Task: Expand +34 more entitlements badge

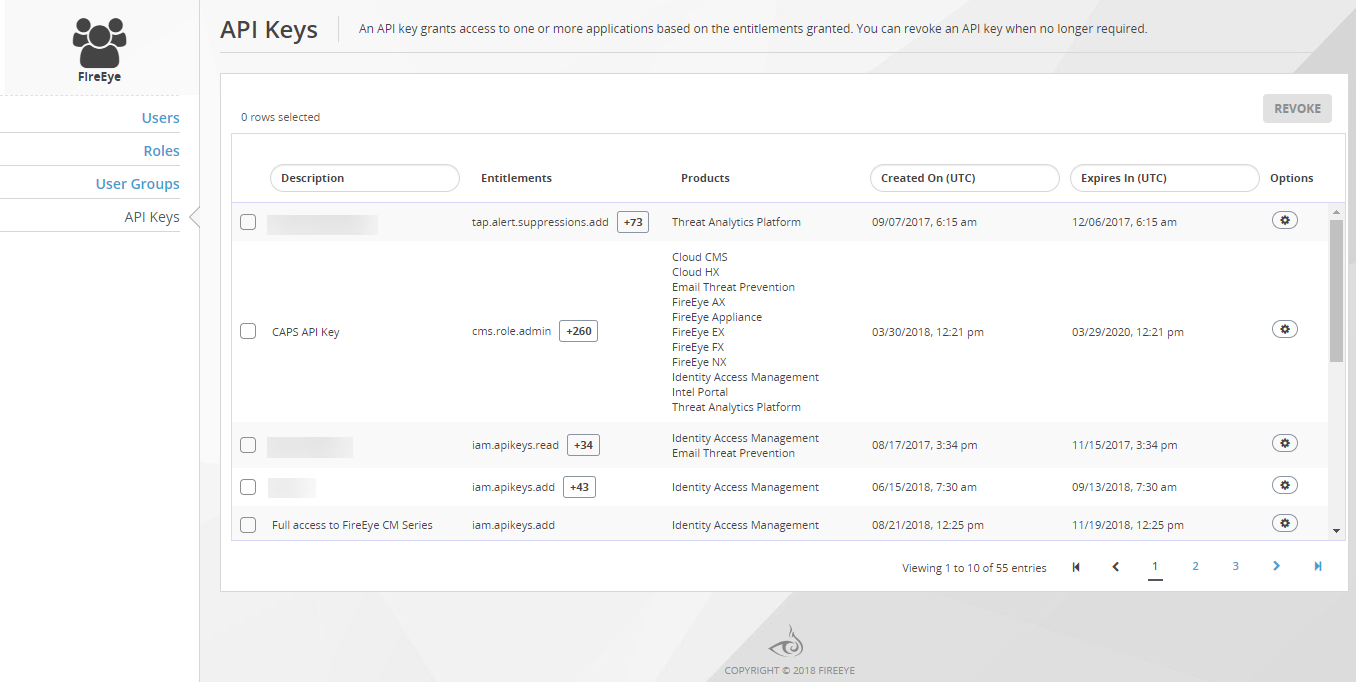Action: point(583,445)
